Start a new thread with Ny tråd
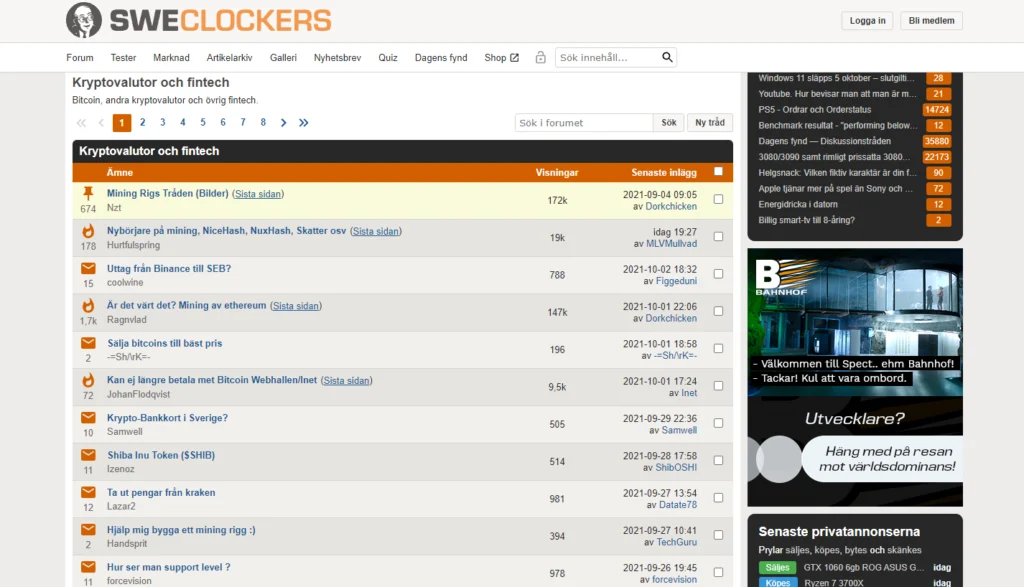The width and height of the screenshot is (1024, 587). 710,123
